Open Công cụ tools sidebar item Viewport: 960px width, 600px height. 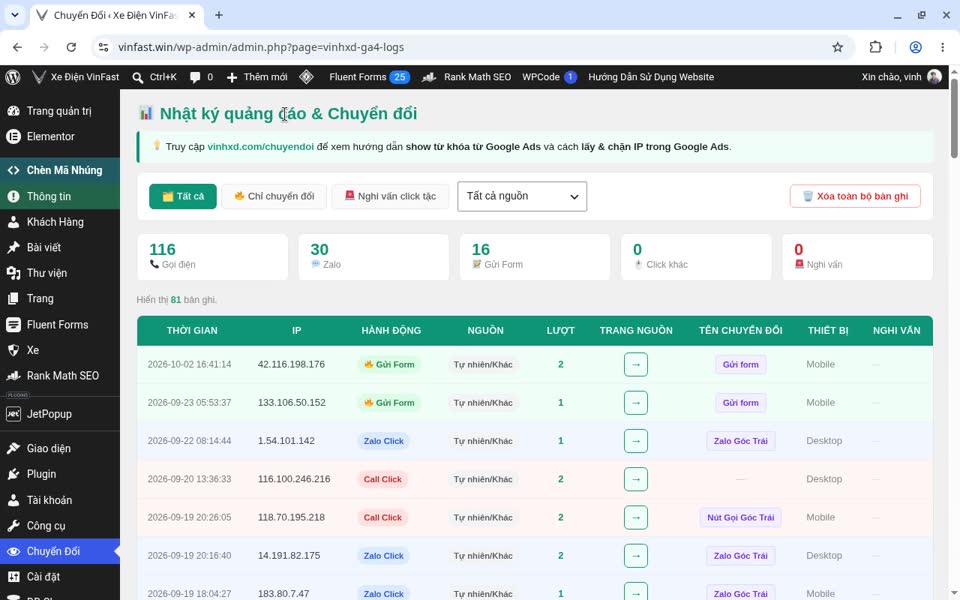60,526
